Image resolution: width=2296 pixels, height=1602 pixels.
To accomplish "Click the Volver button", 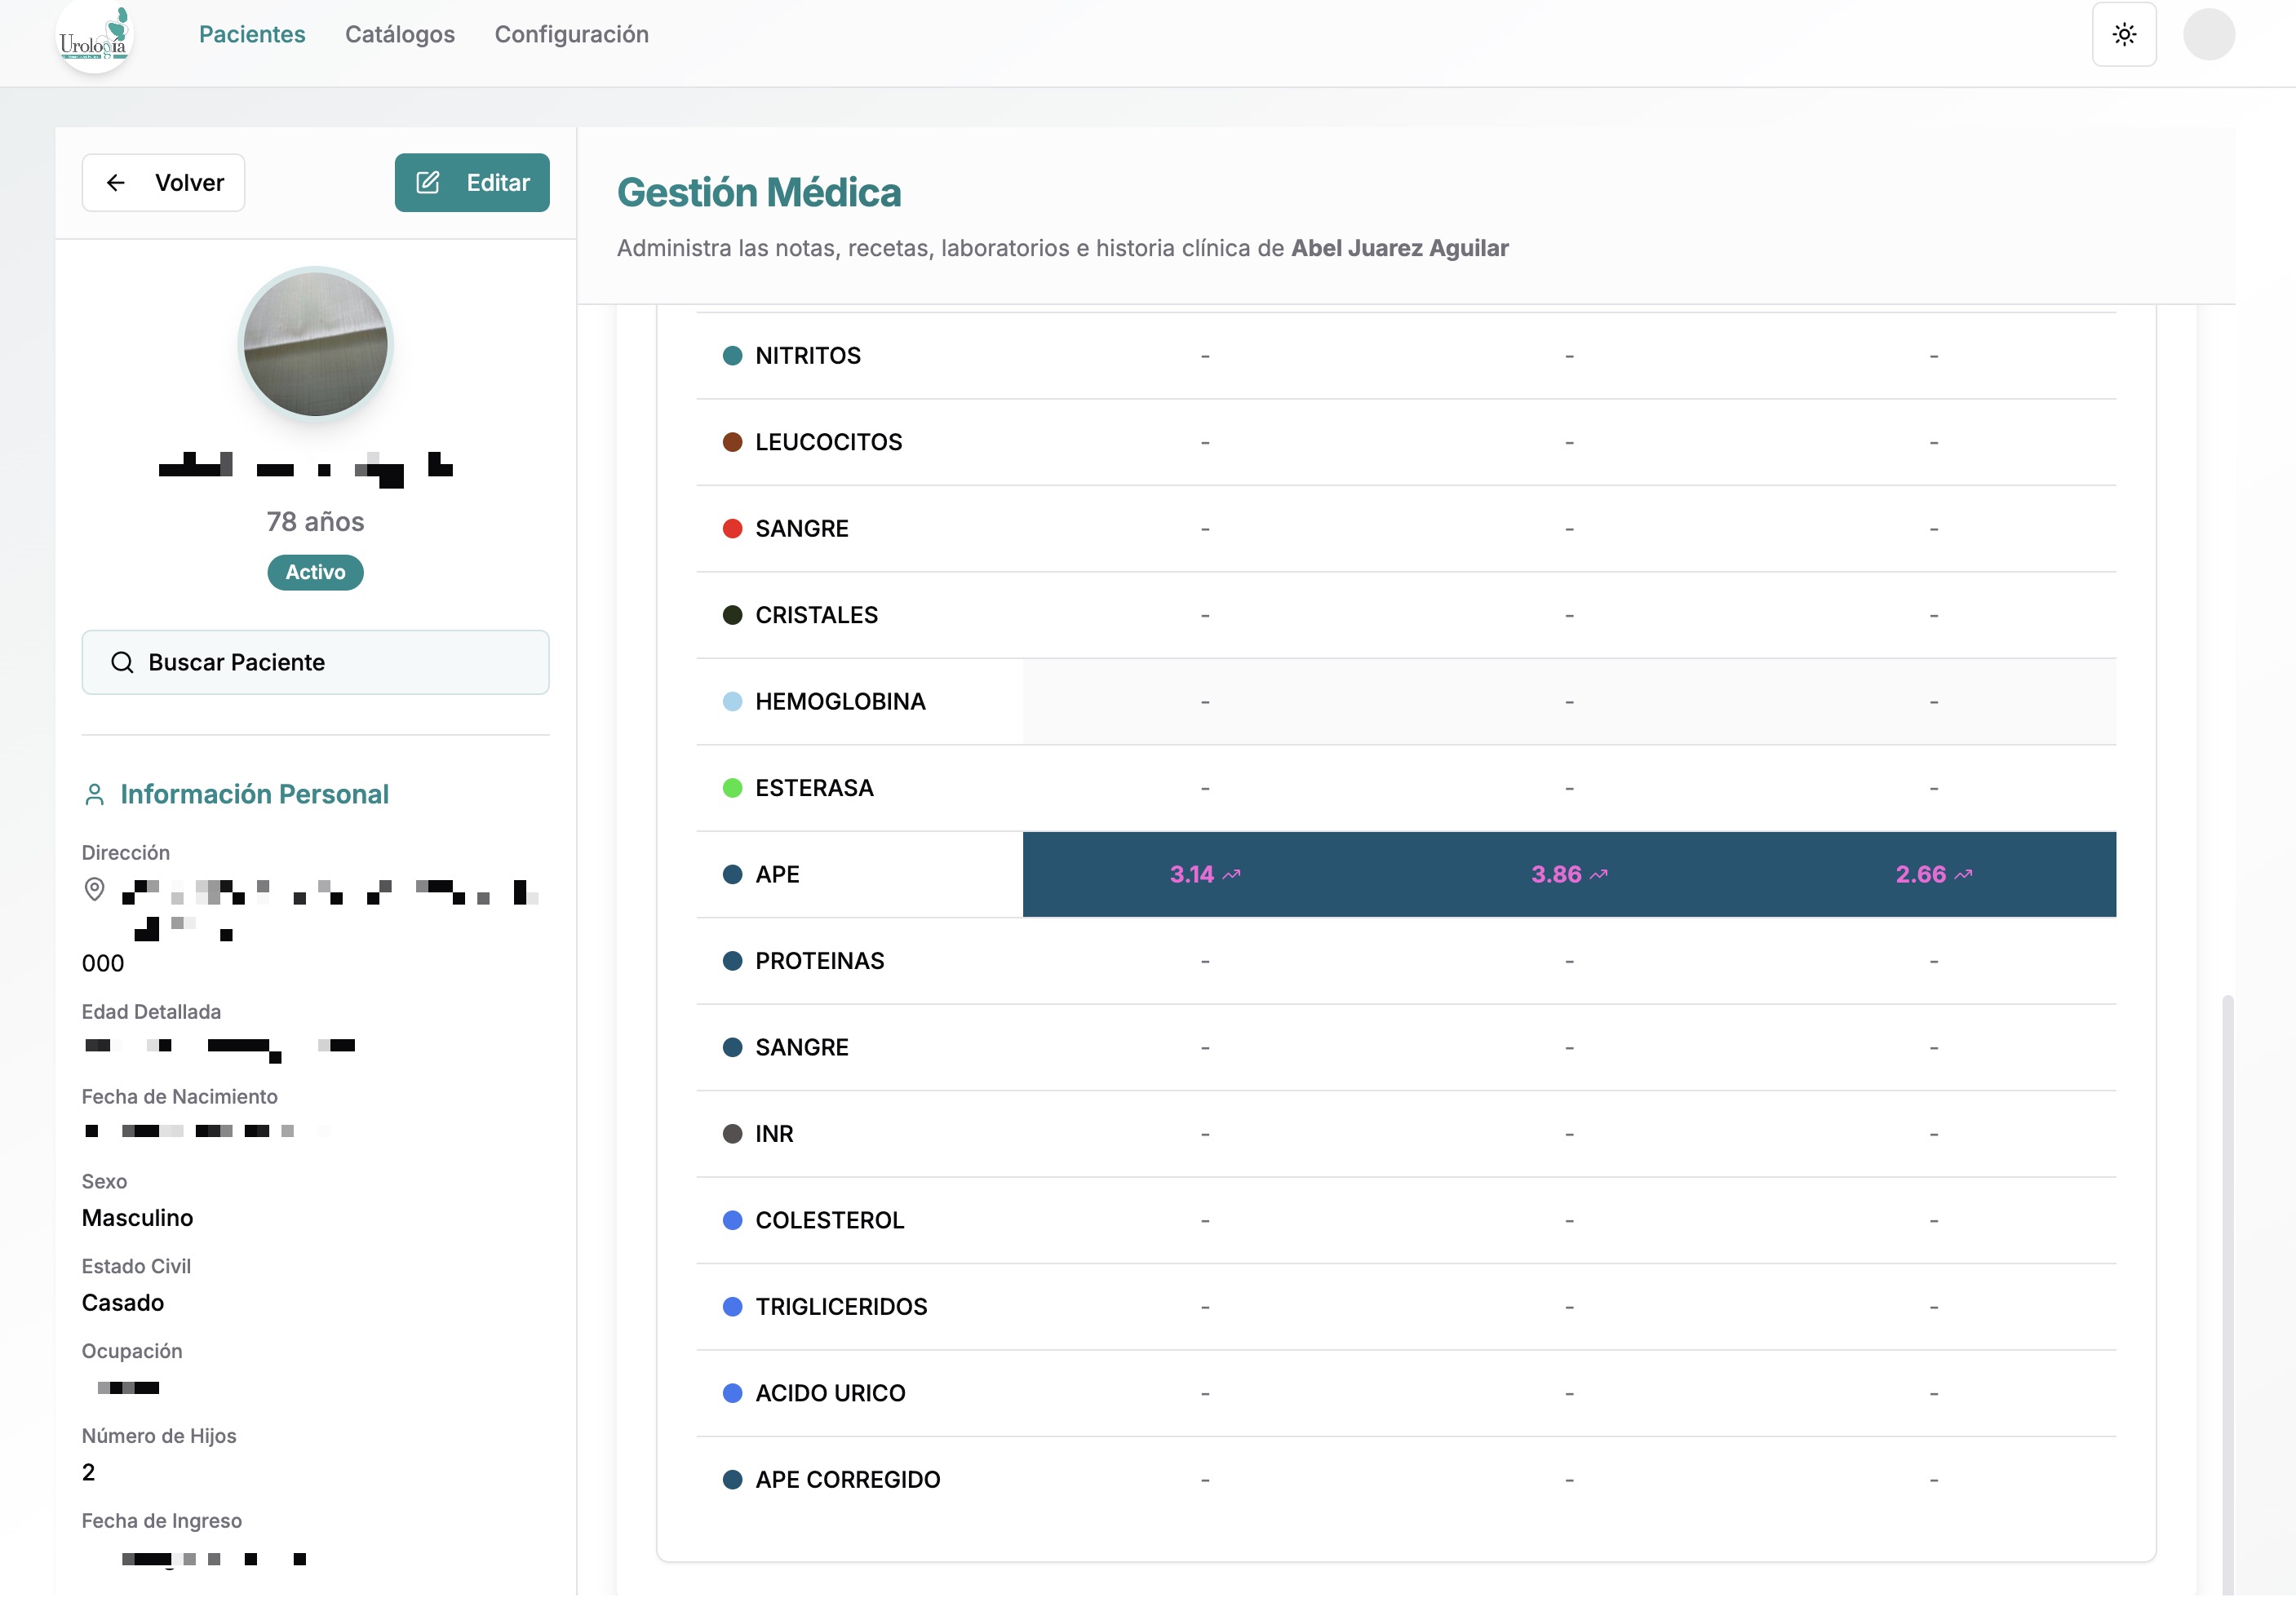I will [x=163, y=182].
